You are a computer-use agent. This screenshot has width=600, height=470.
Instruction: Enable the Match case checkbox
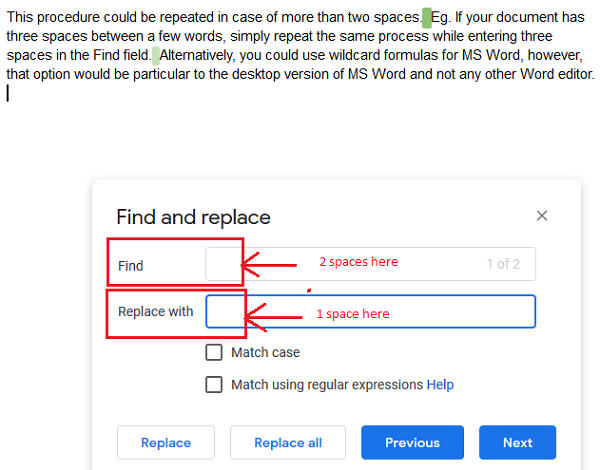point(214,352)
